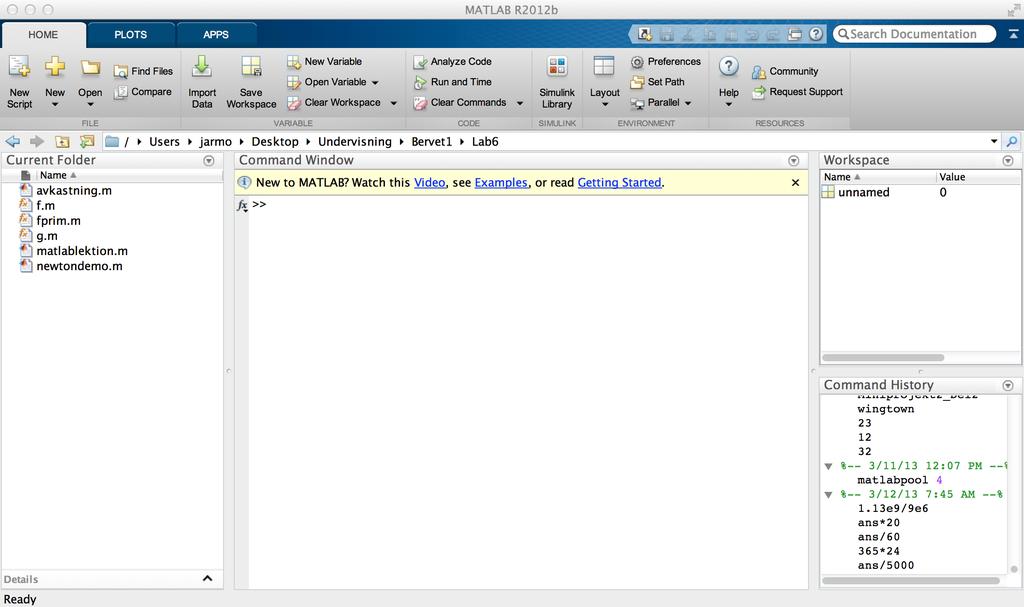Viewport: 1024px width, 607px height.
Task: Click Bervet1 in the folder path
Action: pyautogui.click(x=432, y=142)
